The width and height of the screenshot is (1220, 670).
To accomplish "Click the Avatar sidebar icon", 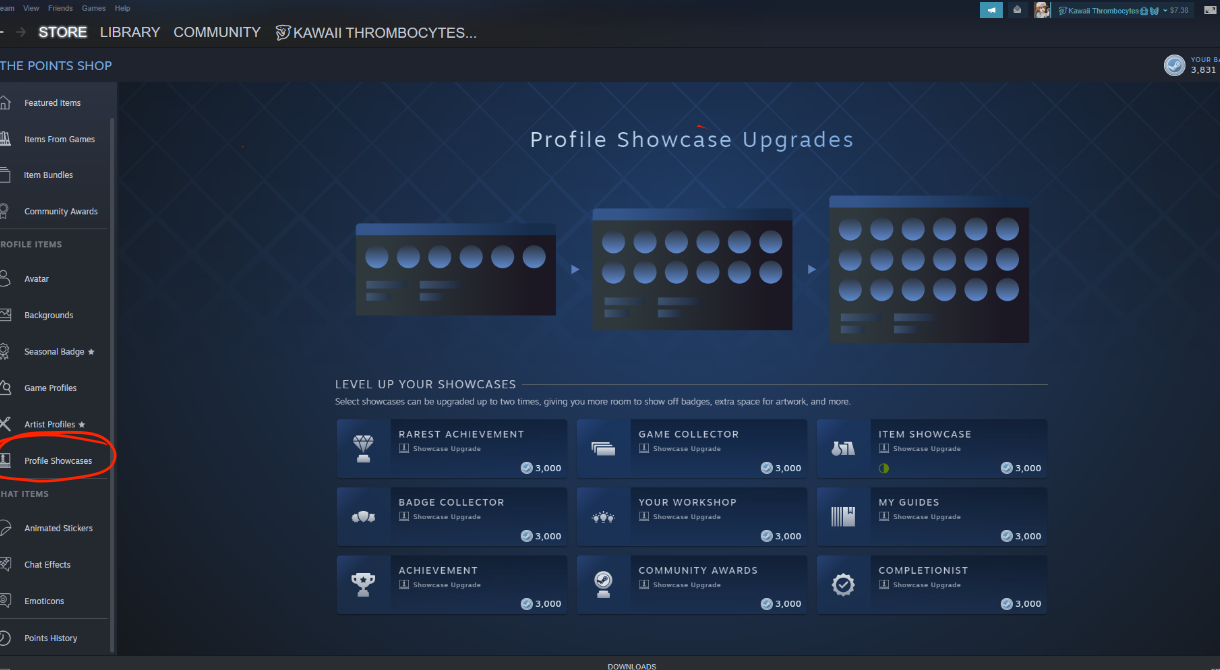I will (x=5, y=279).
